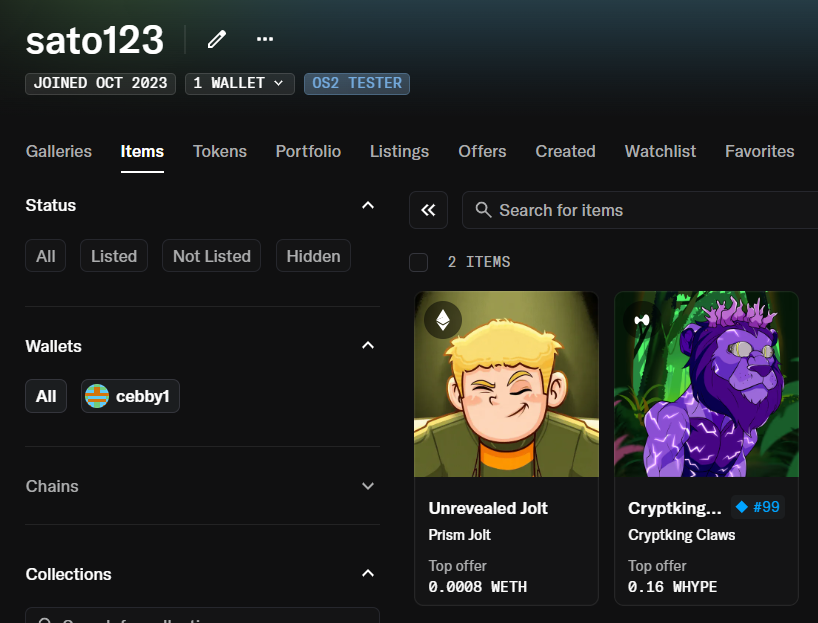The height and width of the screenshot is (623, 818).
Task: Click the JOINED OCT 2023 badge
Action: tap(101, 83)
